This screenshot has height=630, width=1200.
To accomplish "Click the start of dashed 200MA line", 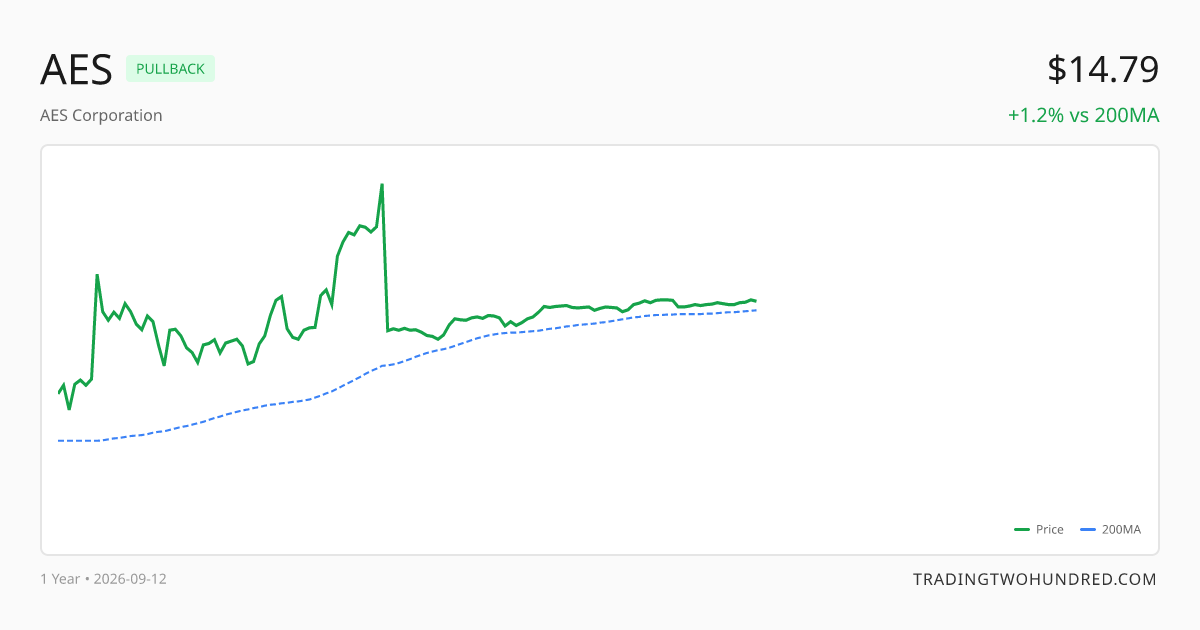I will coord(59,440).
